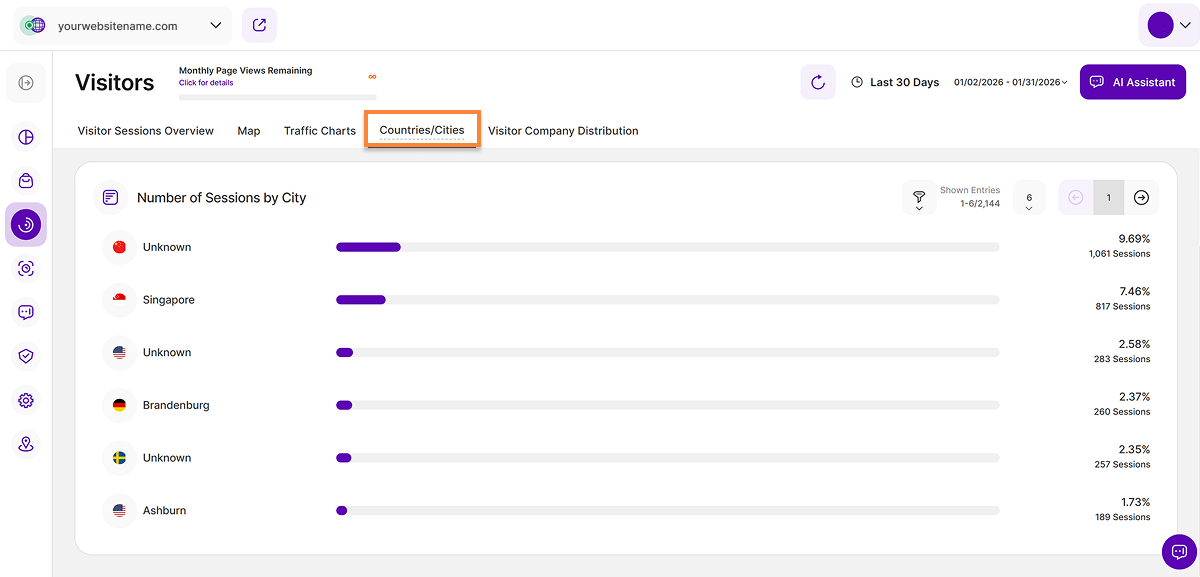The width and height of the screenshot is (1200, 577).
Task: Click the refresh data icon
Action: [x=817, y=82]
